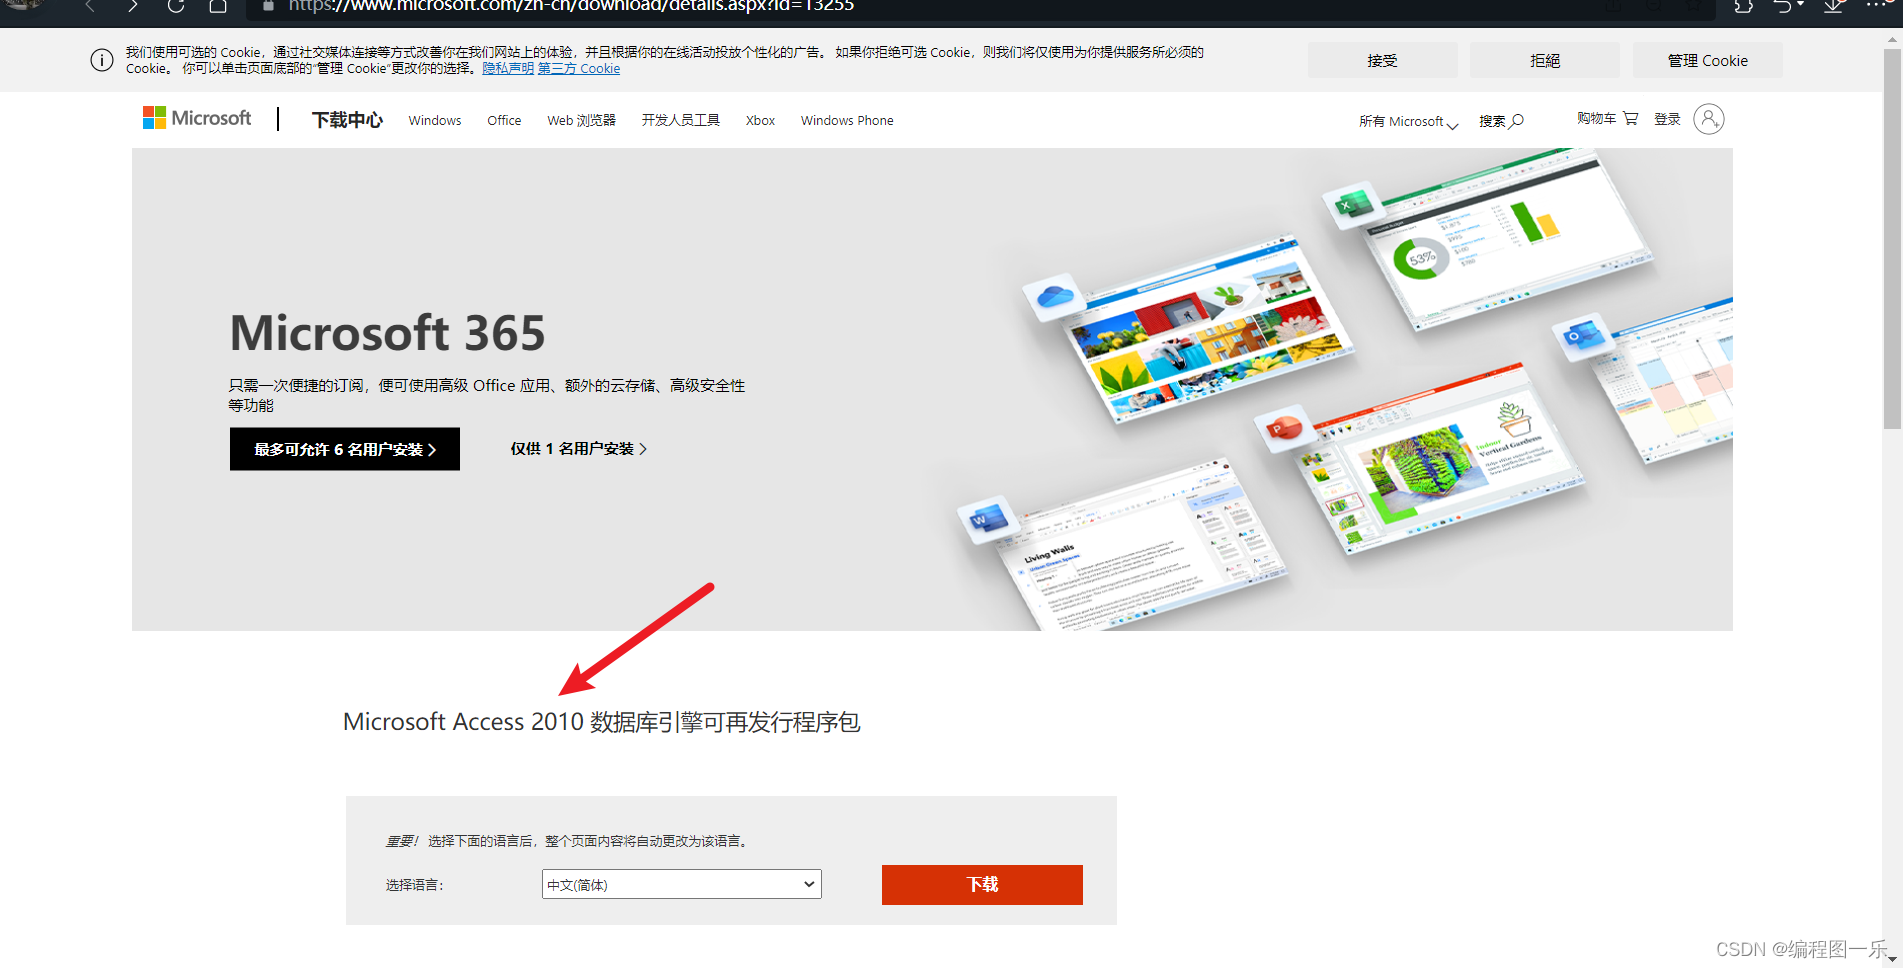Click the user account avatar icon

pyautogui.click(x=1709, y=119)
